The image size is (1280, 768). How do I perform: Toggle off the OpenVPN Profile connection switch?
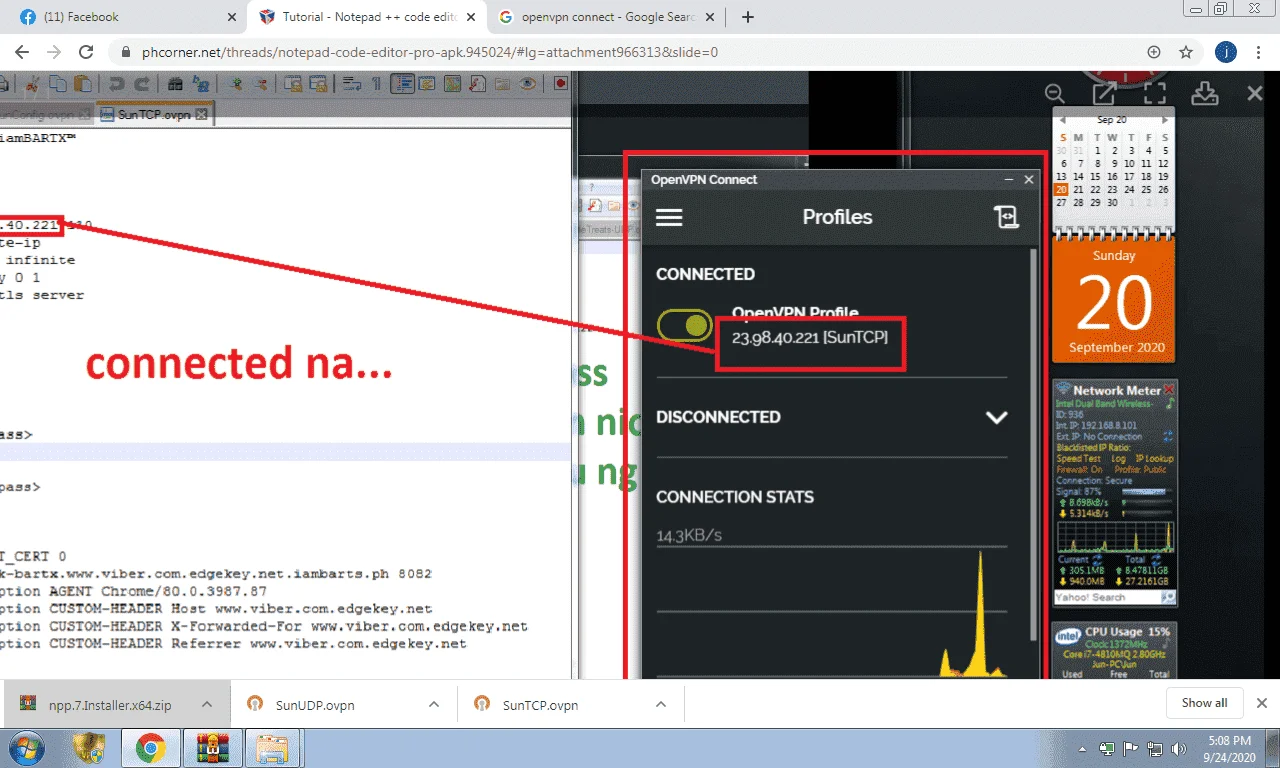[x=684, y=326]
